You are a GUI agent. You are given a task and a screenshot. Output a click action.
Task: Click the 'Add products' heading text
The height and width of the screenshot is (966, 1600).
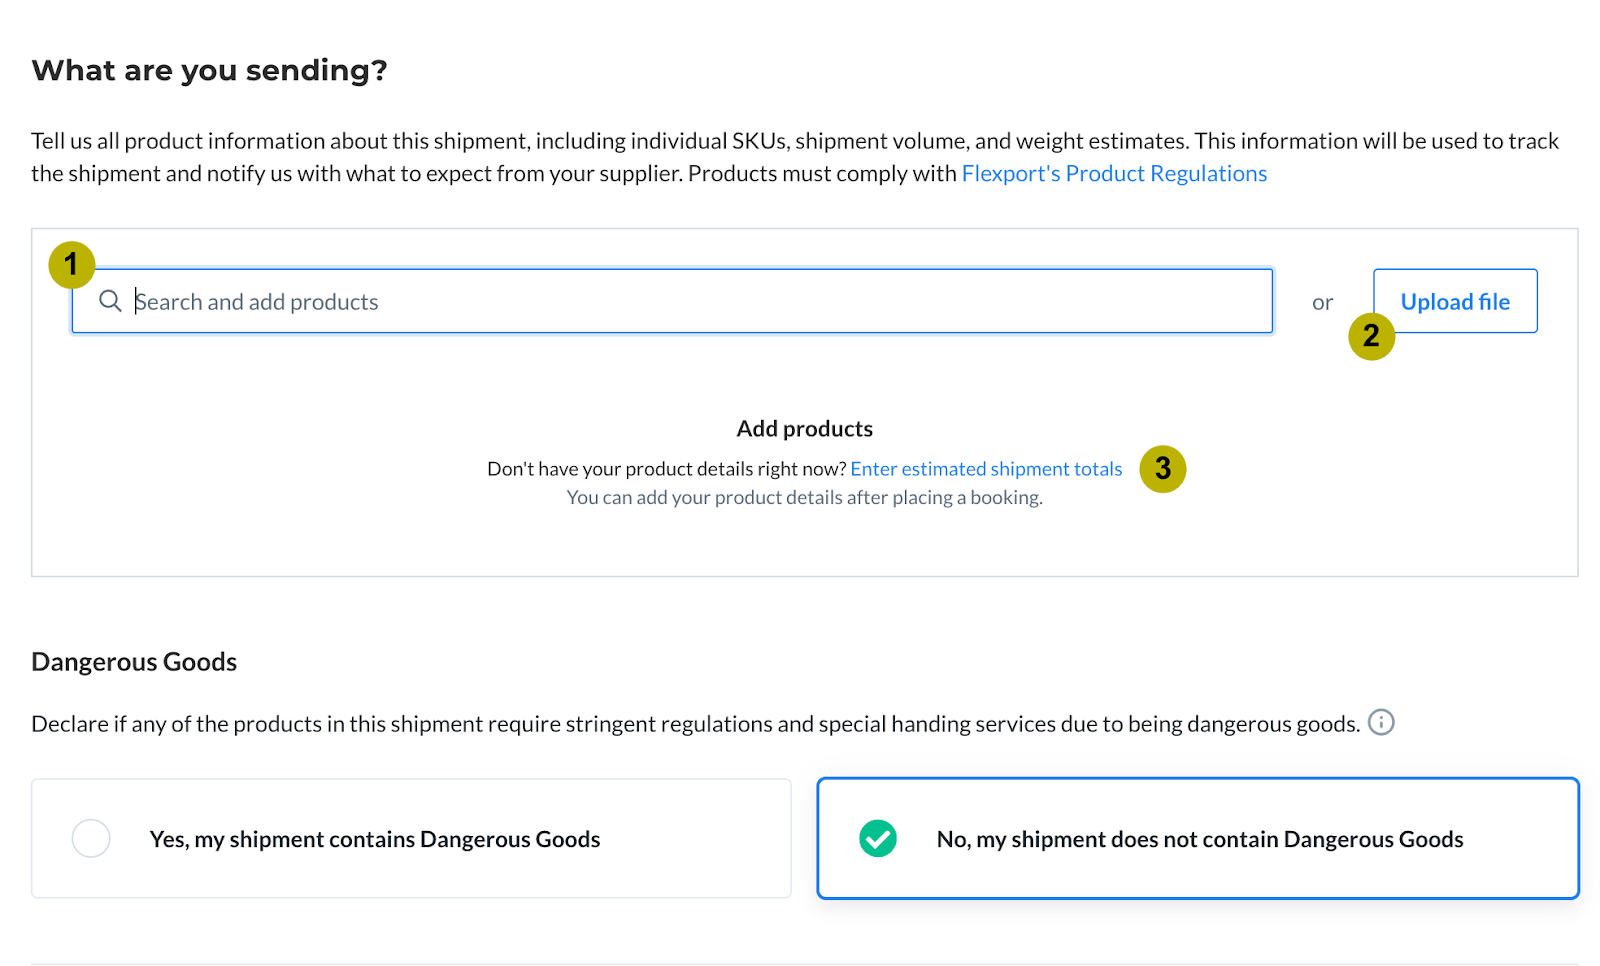point(805,429)
